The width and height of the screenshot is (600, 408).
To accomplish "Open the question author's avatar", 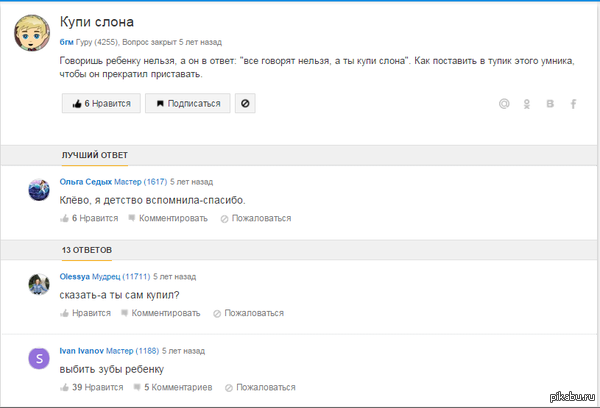I will coord(32,33).
